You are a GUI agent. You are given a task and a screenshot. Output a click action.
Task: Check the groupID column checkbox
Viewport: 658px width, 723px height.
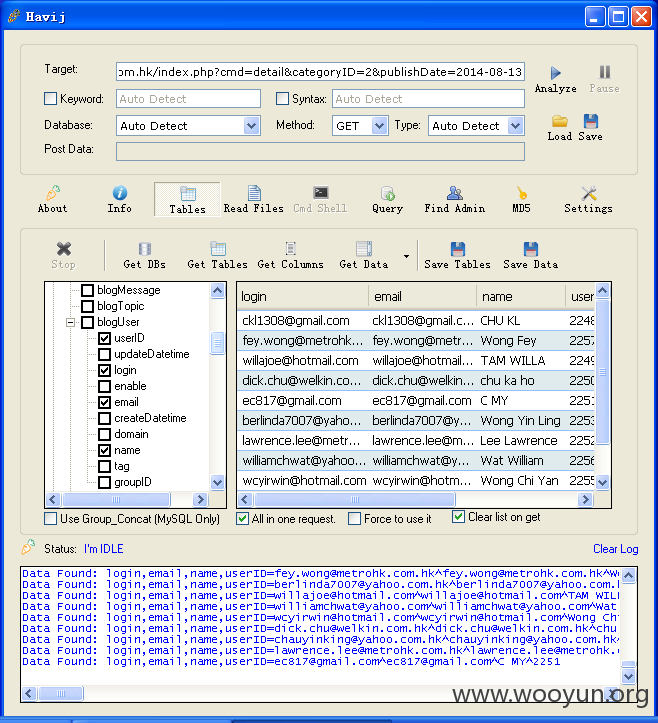tap(105, 482)
